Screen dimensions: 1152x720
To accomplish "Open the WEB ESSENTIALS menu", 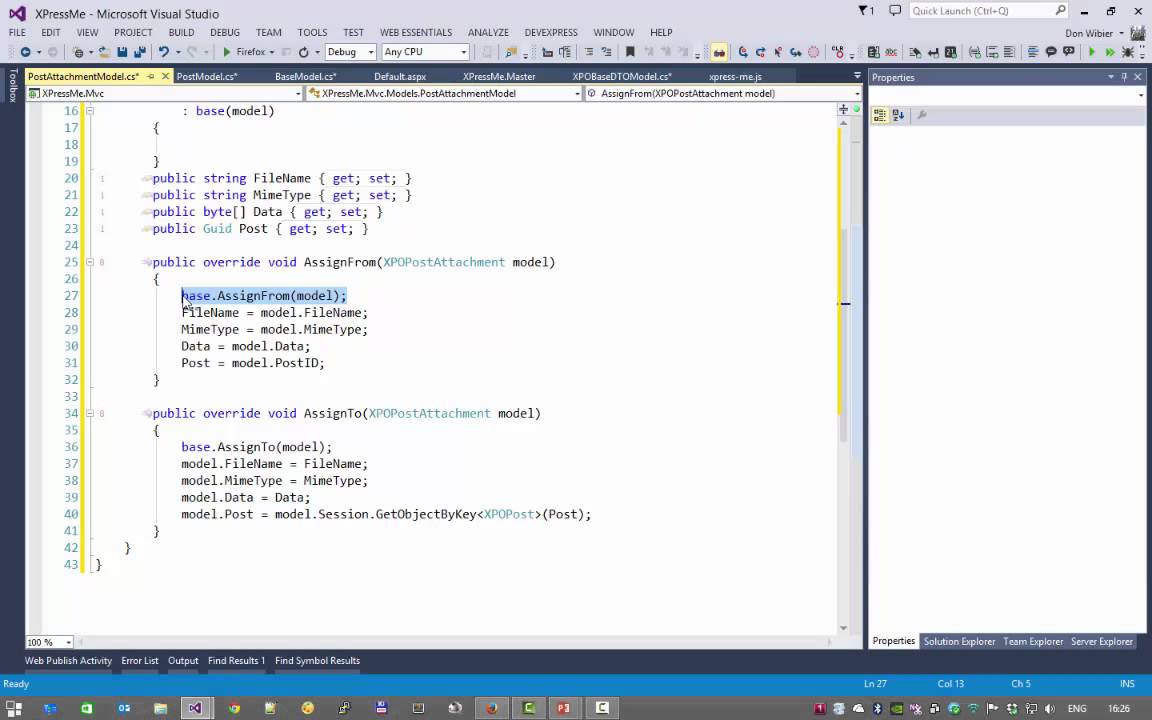I will (416, 32).
